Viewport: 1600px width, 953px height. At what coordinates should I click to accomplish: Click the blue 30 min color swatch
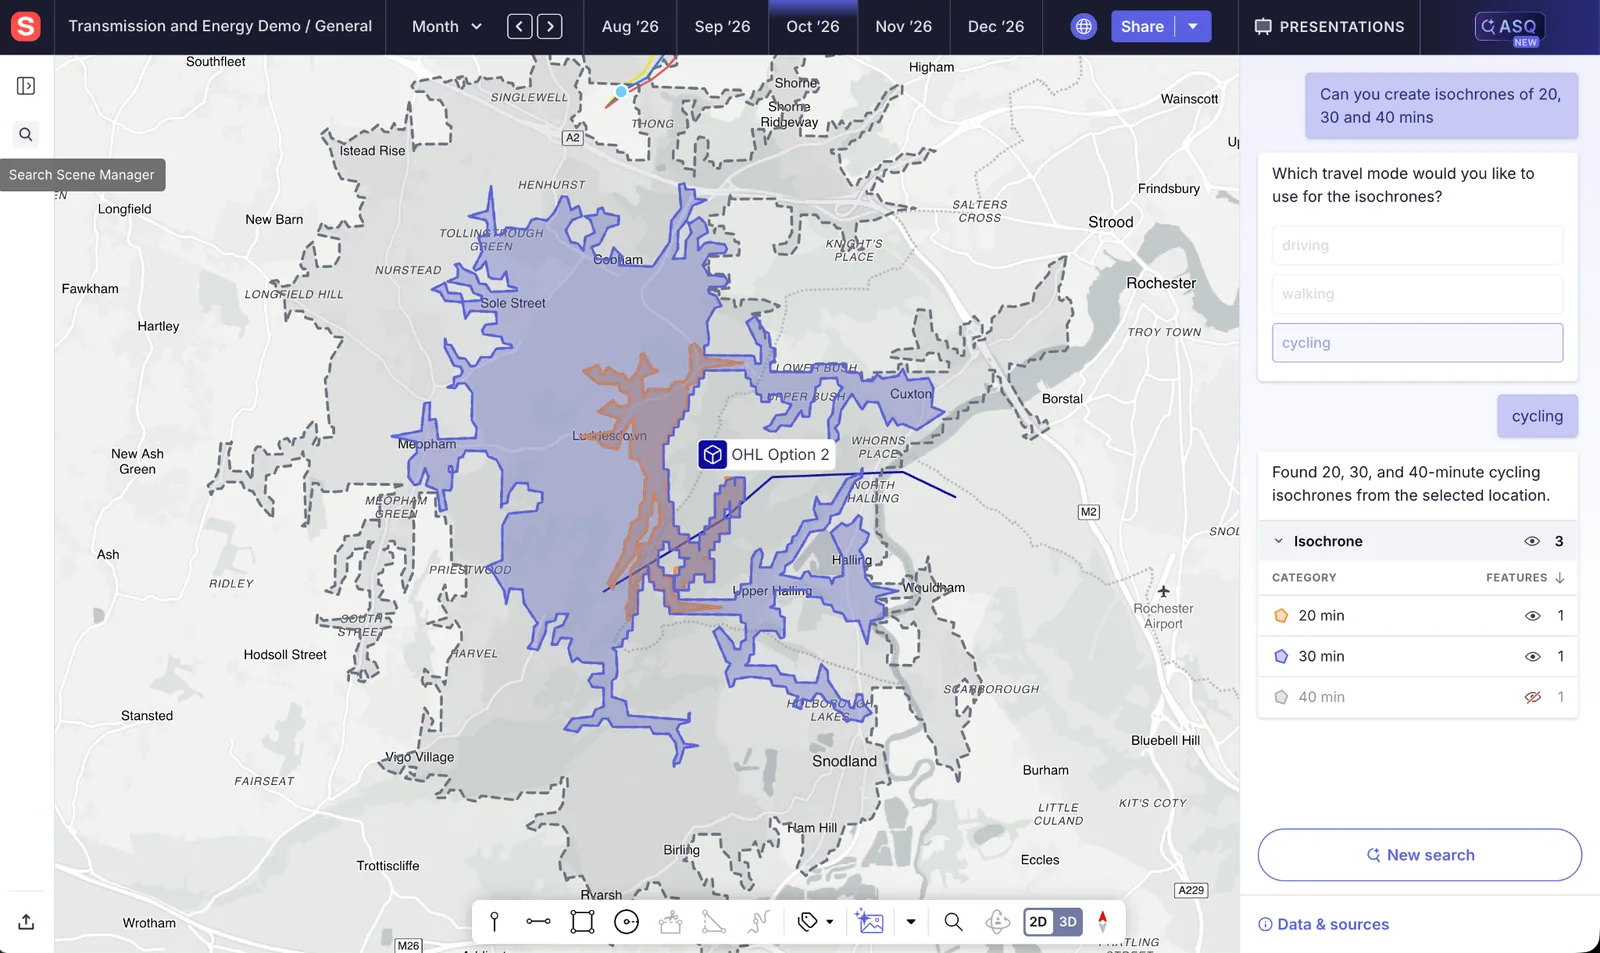[x=1281, y=657]
